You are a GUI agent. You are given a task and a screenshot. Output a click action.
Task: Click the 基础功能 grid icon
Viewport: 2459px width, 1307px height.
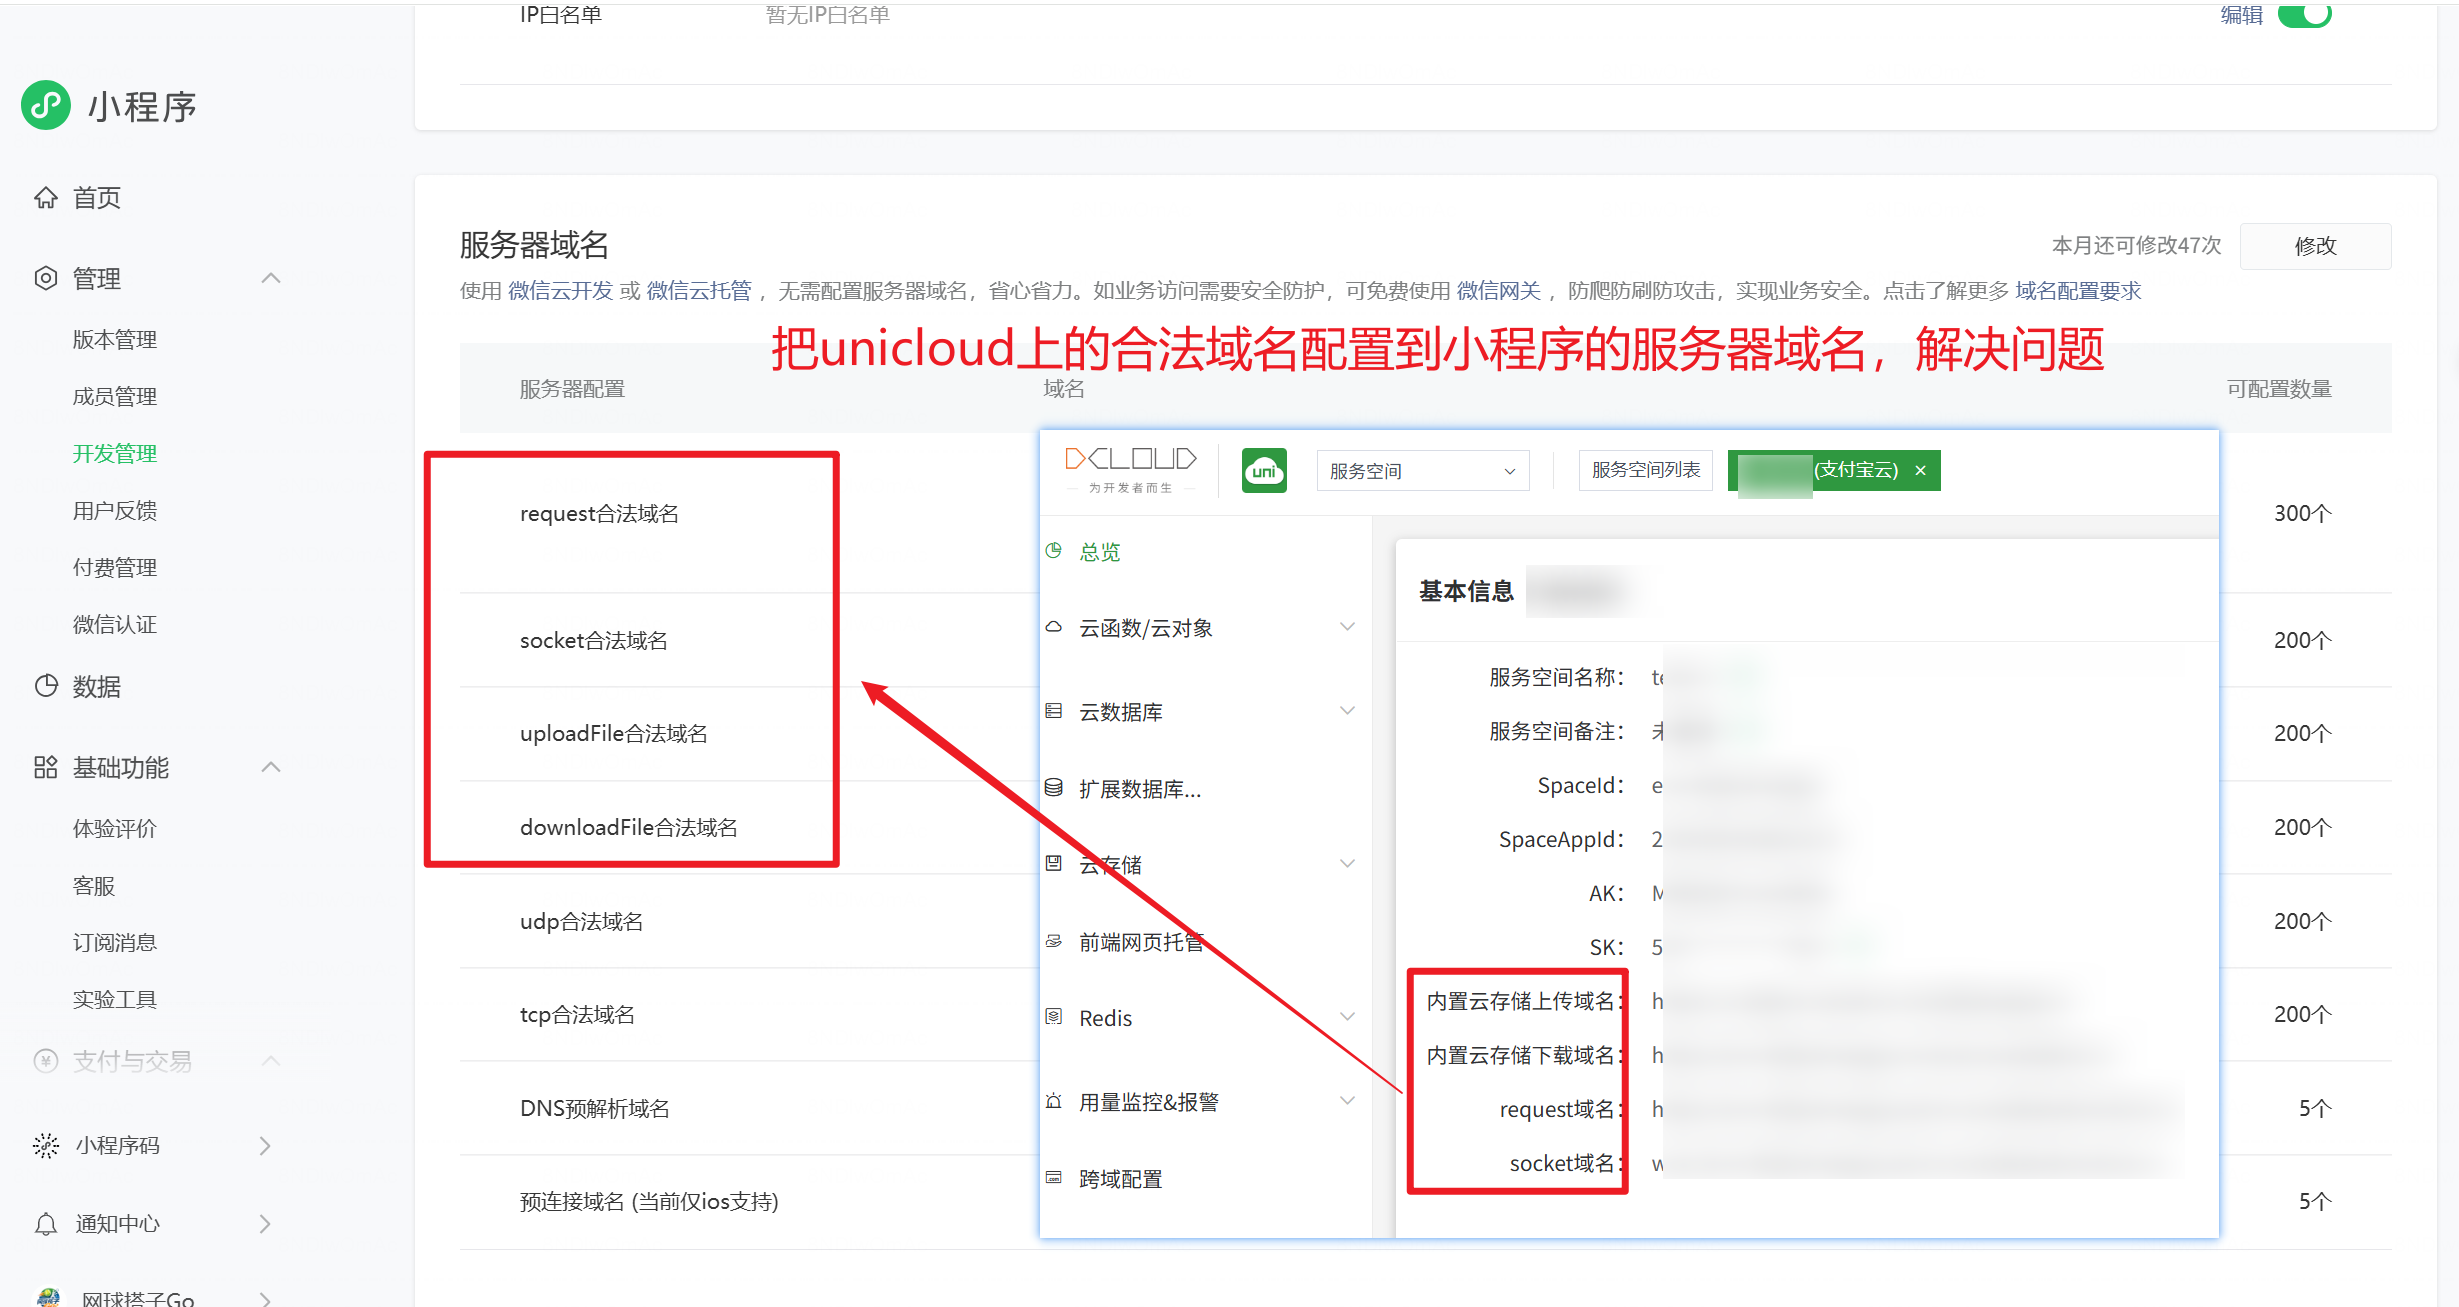coord(46,767)
